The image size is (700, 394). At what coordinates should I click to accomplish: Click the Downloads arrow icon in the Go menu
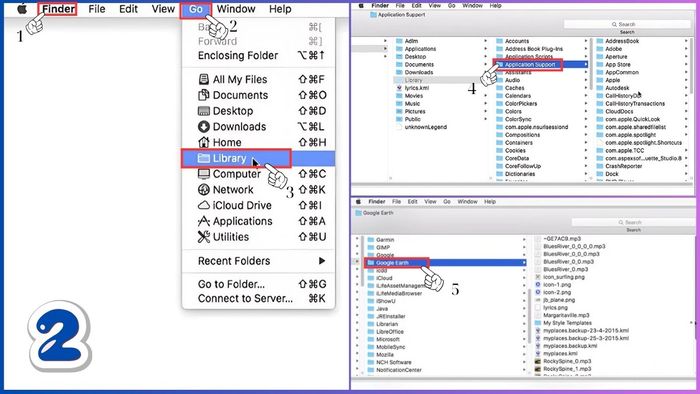coord(204,127)
